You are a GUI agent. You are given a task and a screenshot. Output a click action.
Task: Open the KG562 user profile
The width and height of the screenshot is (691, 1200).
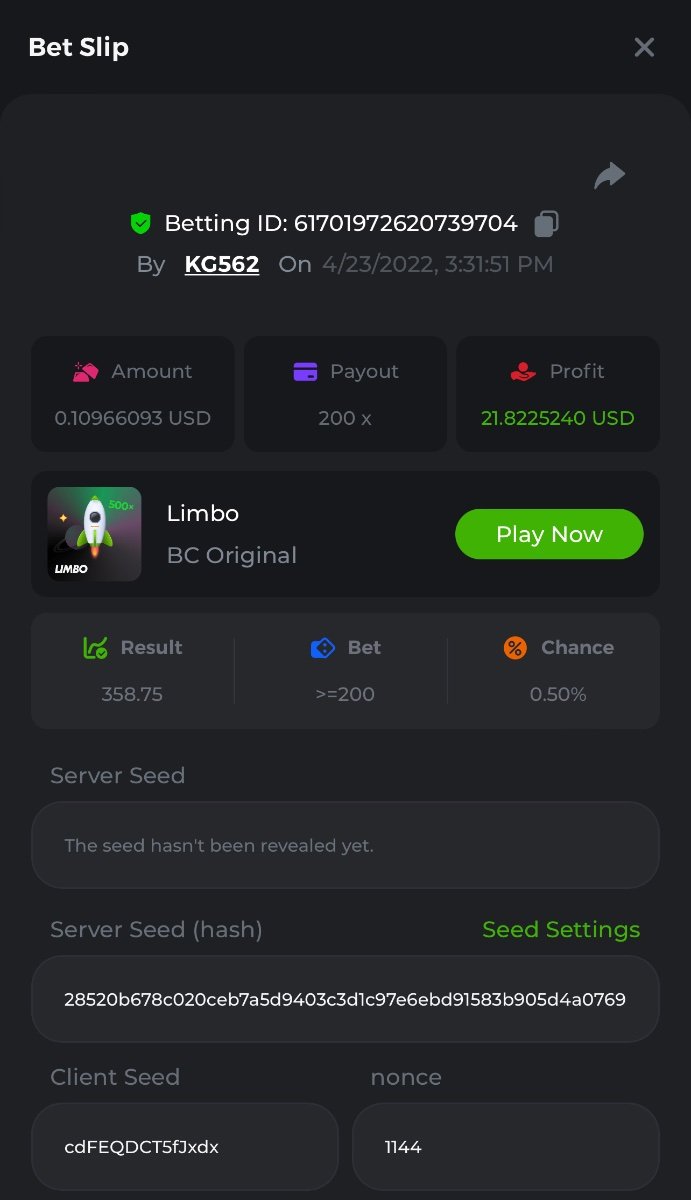[222, 265]
